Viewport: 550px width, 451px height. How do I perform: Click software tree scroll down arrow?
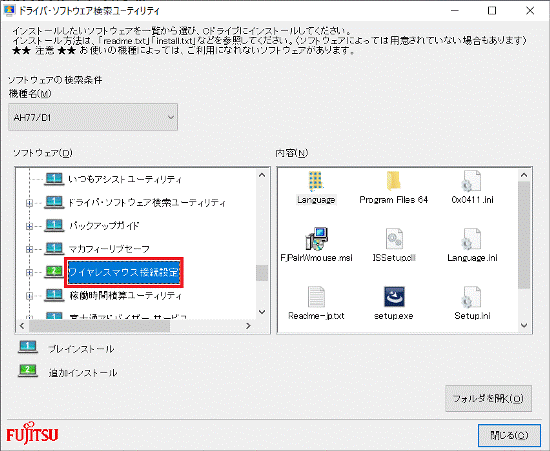(262, 312)
